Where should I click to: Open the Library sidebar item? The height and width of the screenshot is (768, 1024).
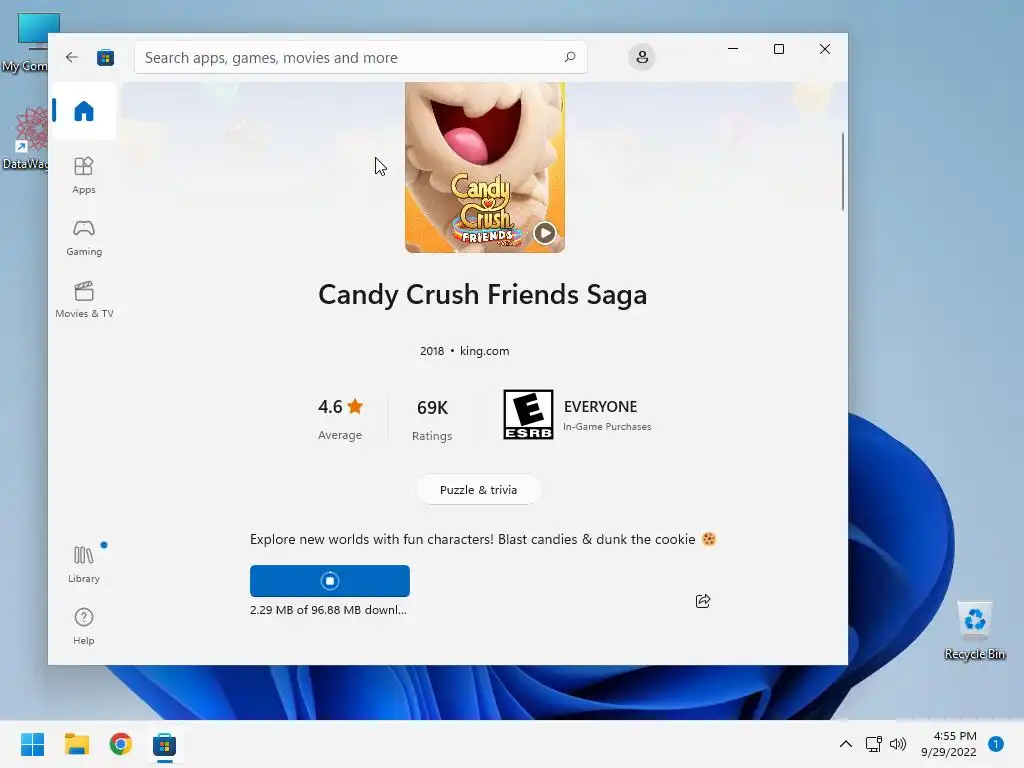(84, 565)
